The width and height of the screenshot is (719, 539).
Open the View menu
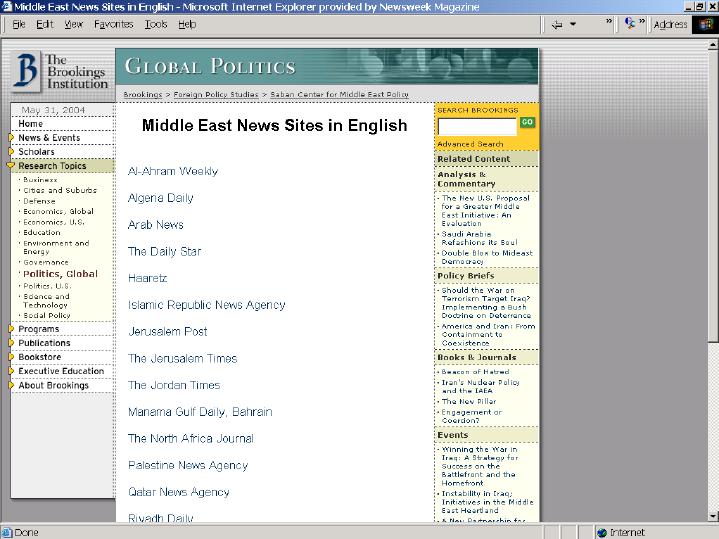(x=73, y=24)
